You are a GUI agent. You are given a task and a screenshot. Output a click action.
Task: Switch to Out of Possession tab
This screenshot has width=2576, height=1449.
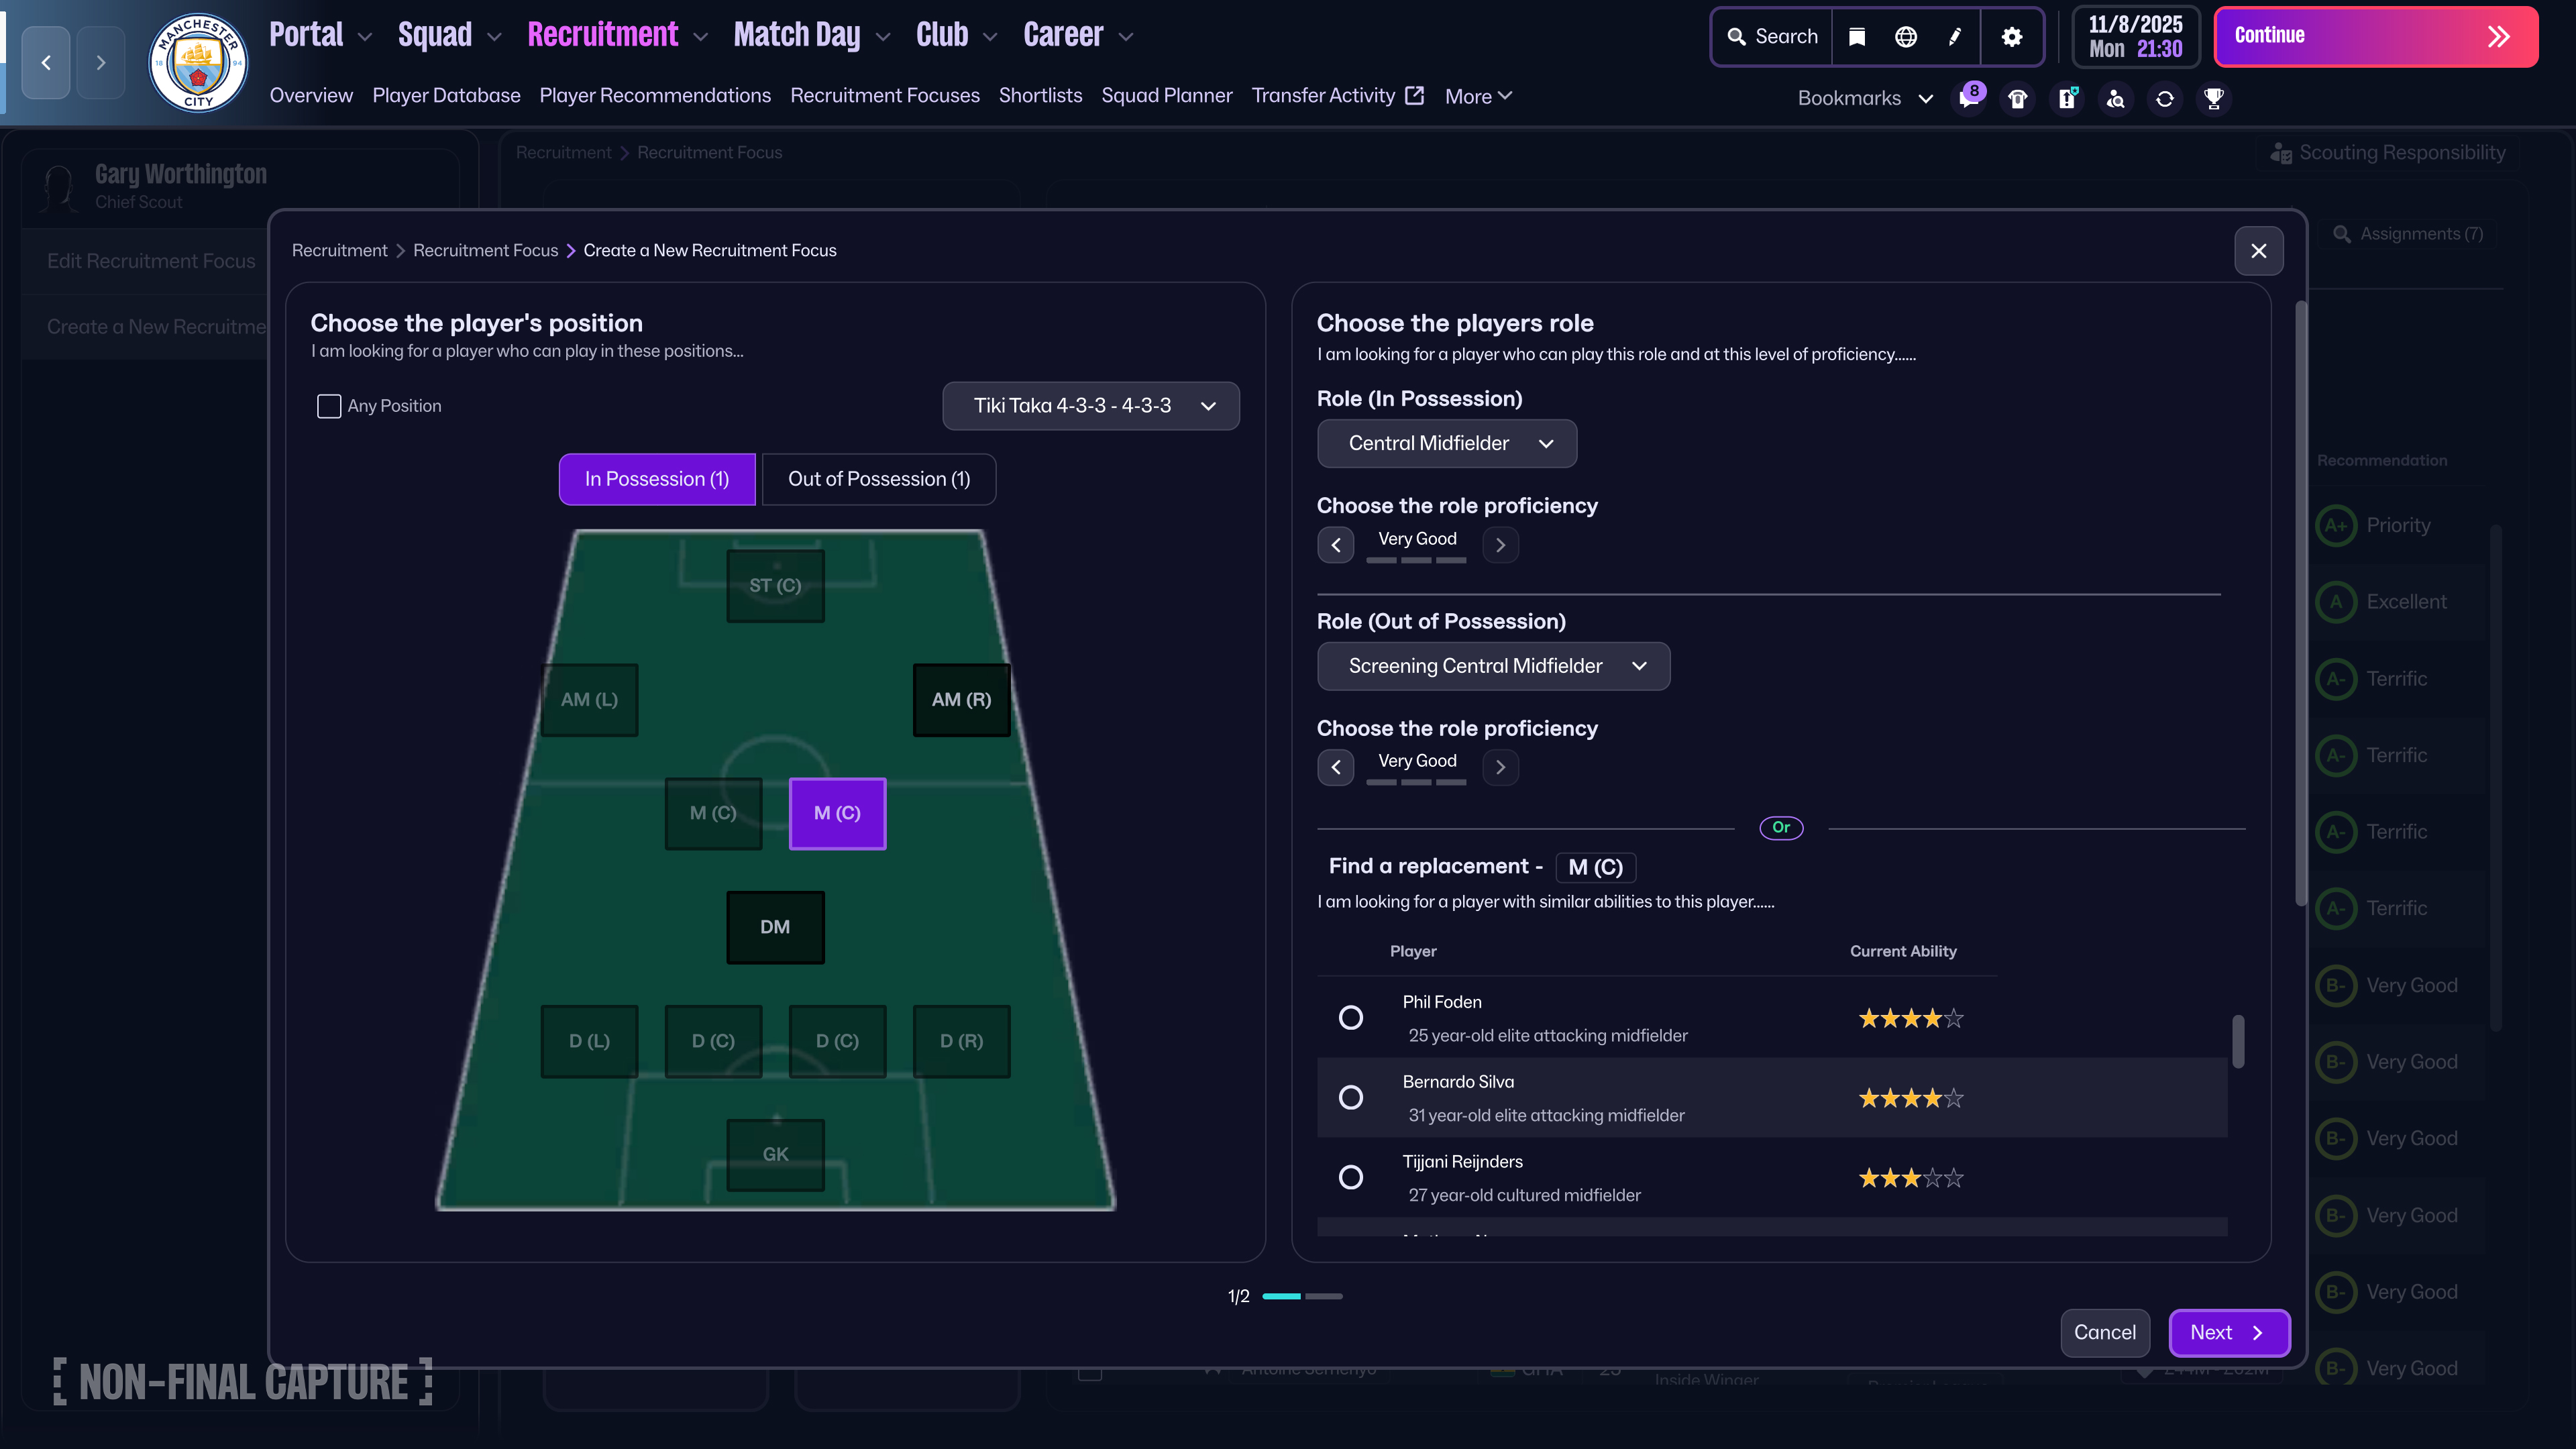point(878,479)
